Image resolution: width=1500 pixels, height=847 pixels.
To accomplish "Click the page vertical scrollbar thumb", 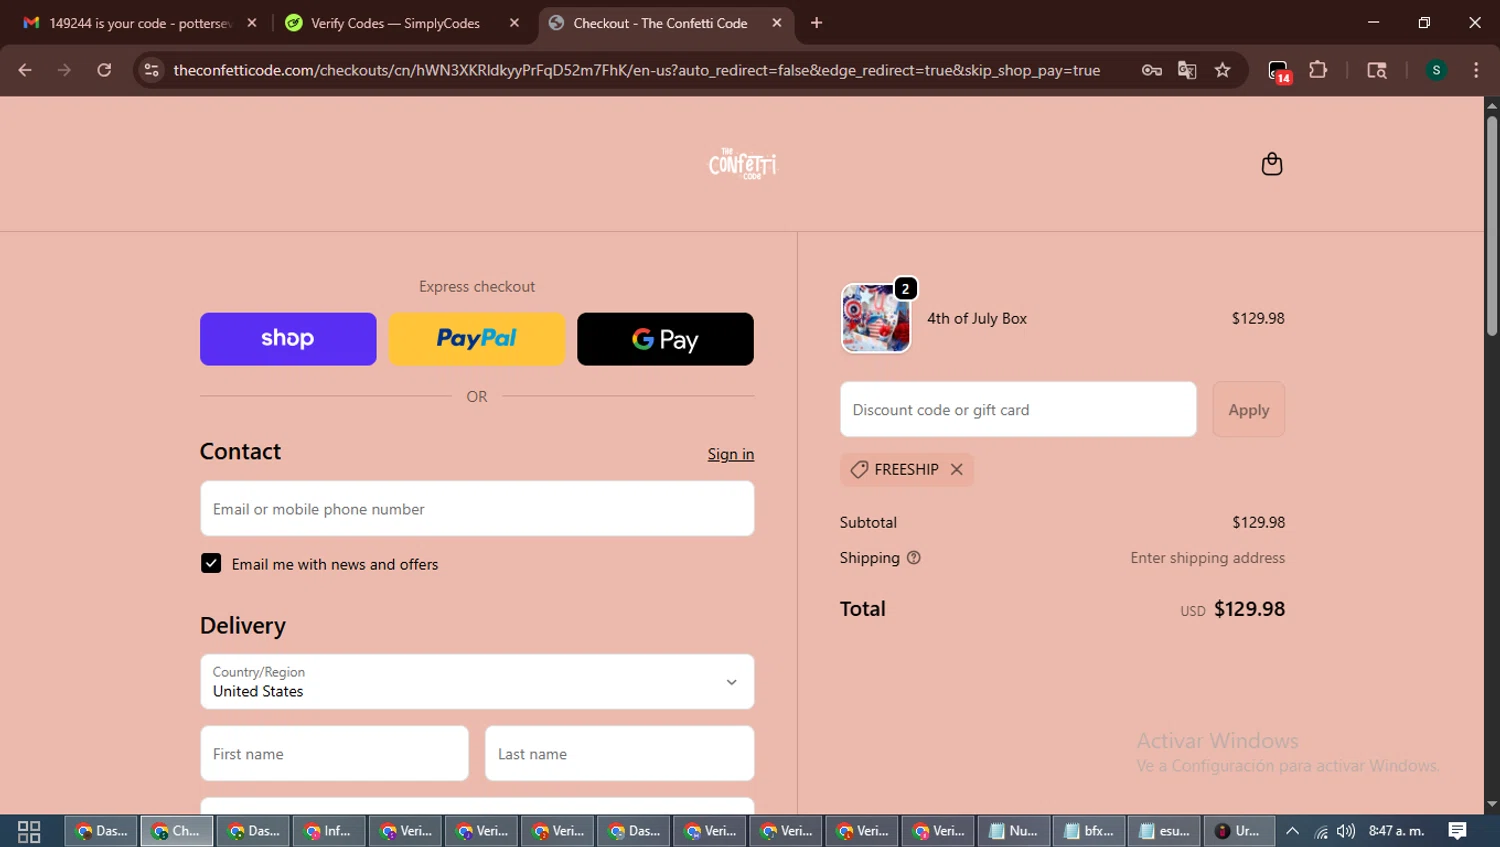I will (1491, 225).
